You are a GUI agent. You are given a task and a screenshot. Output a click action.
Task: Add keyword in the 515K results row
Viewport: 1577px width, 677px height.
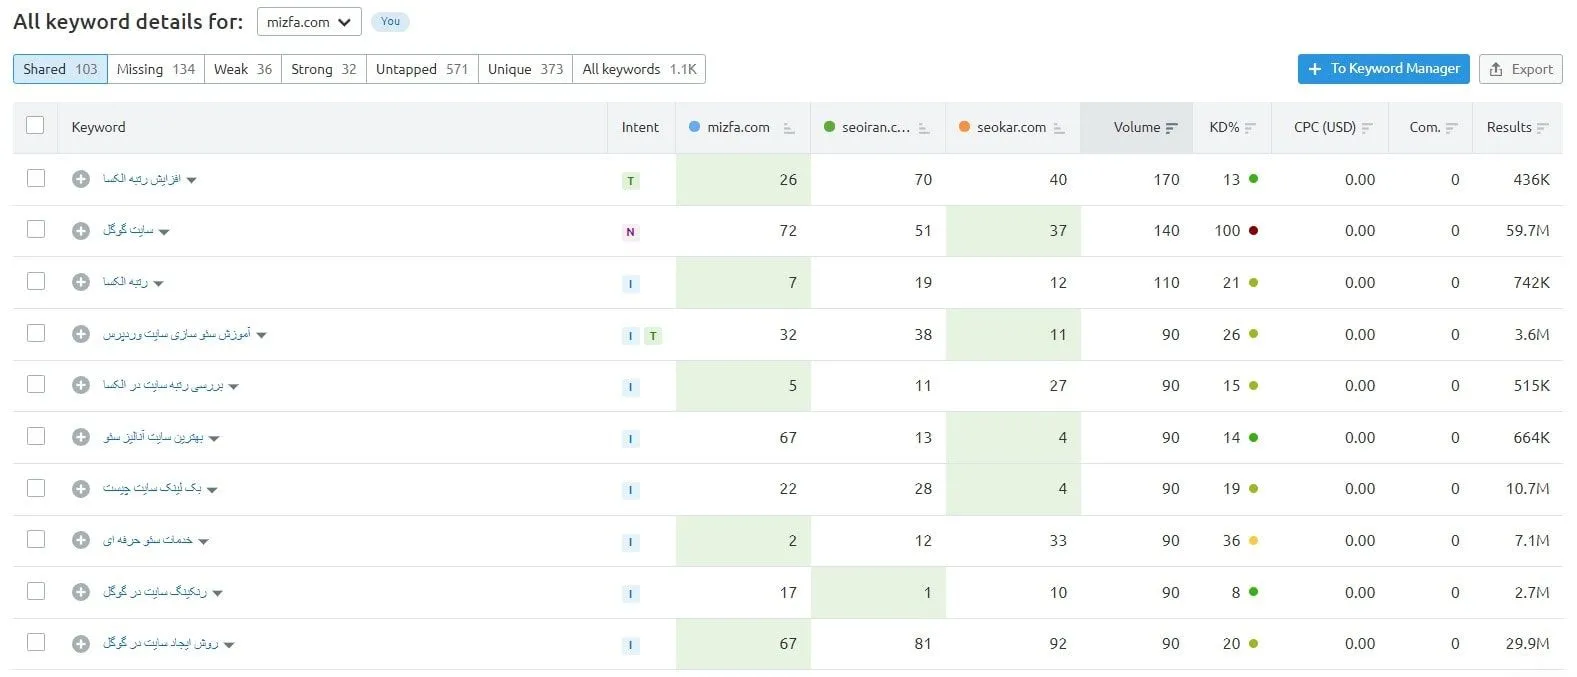coord(81,385)
